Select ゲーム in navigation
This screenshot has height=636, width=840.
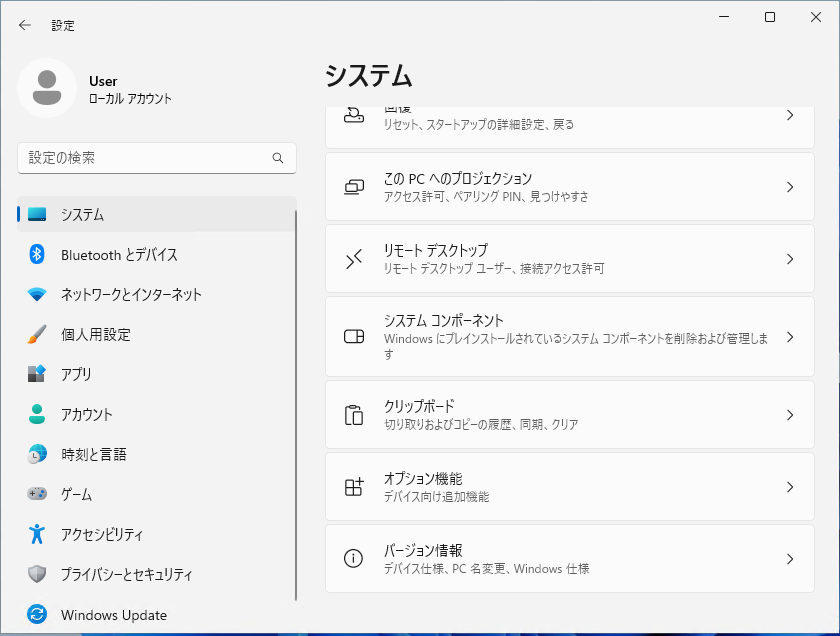156,494
